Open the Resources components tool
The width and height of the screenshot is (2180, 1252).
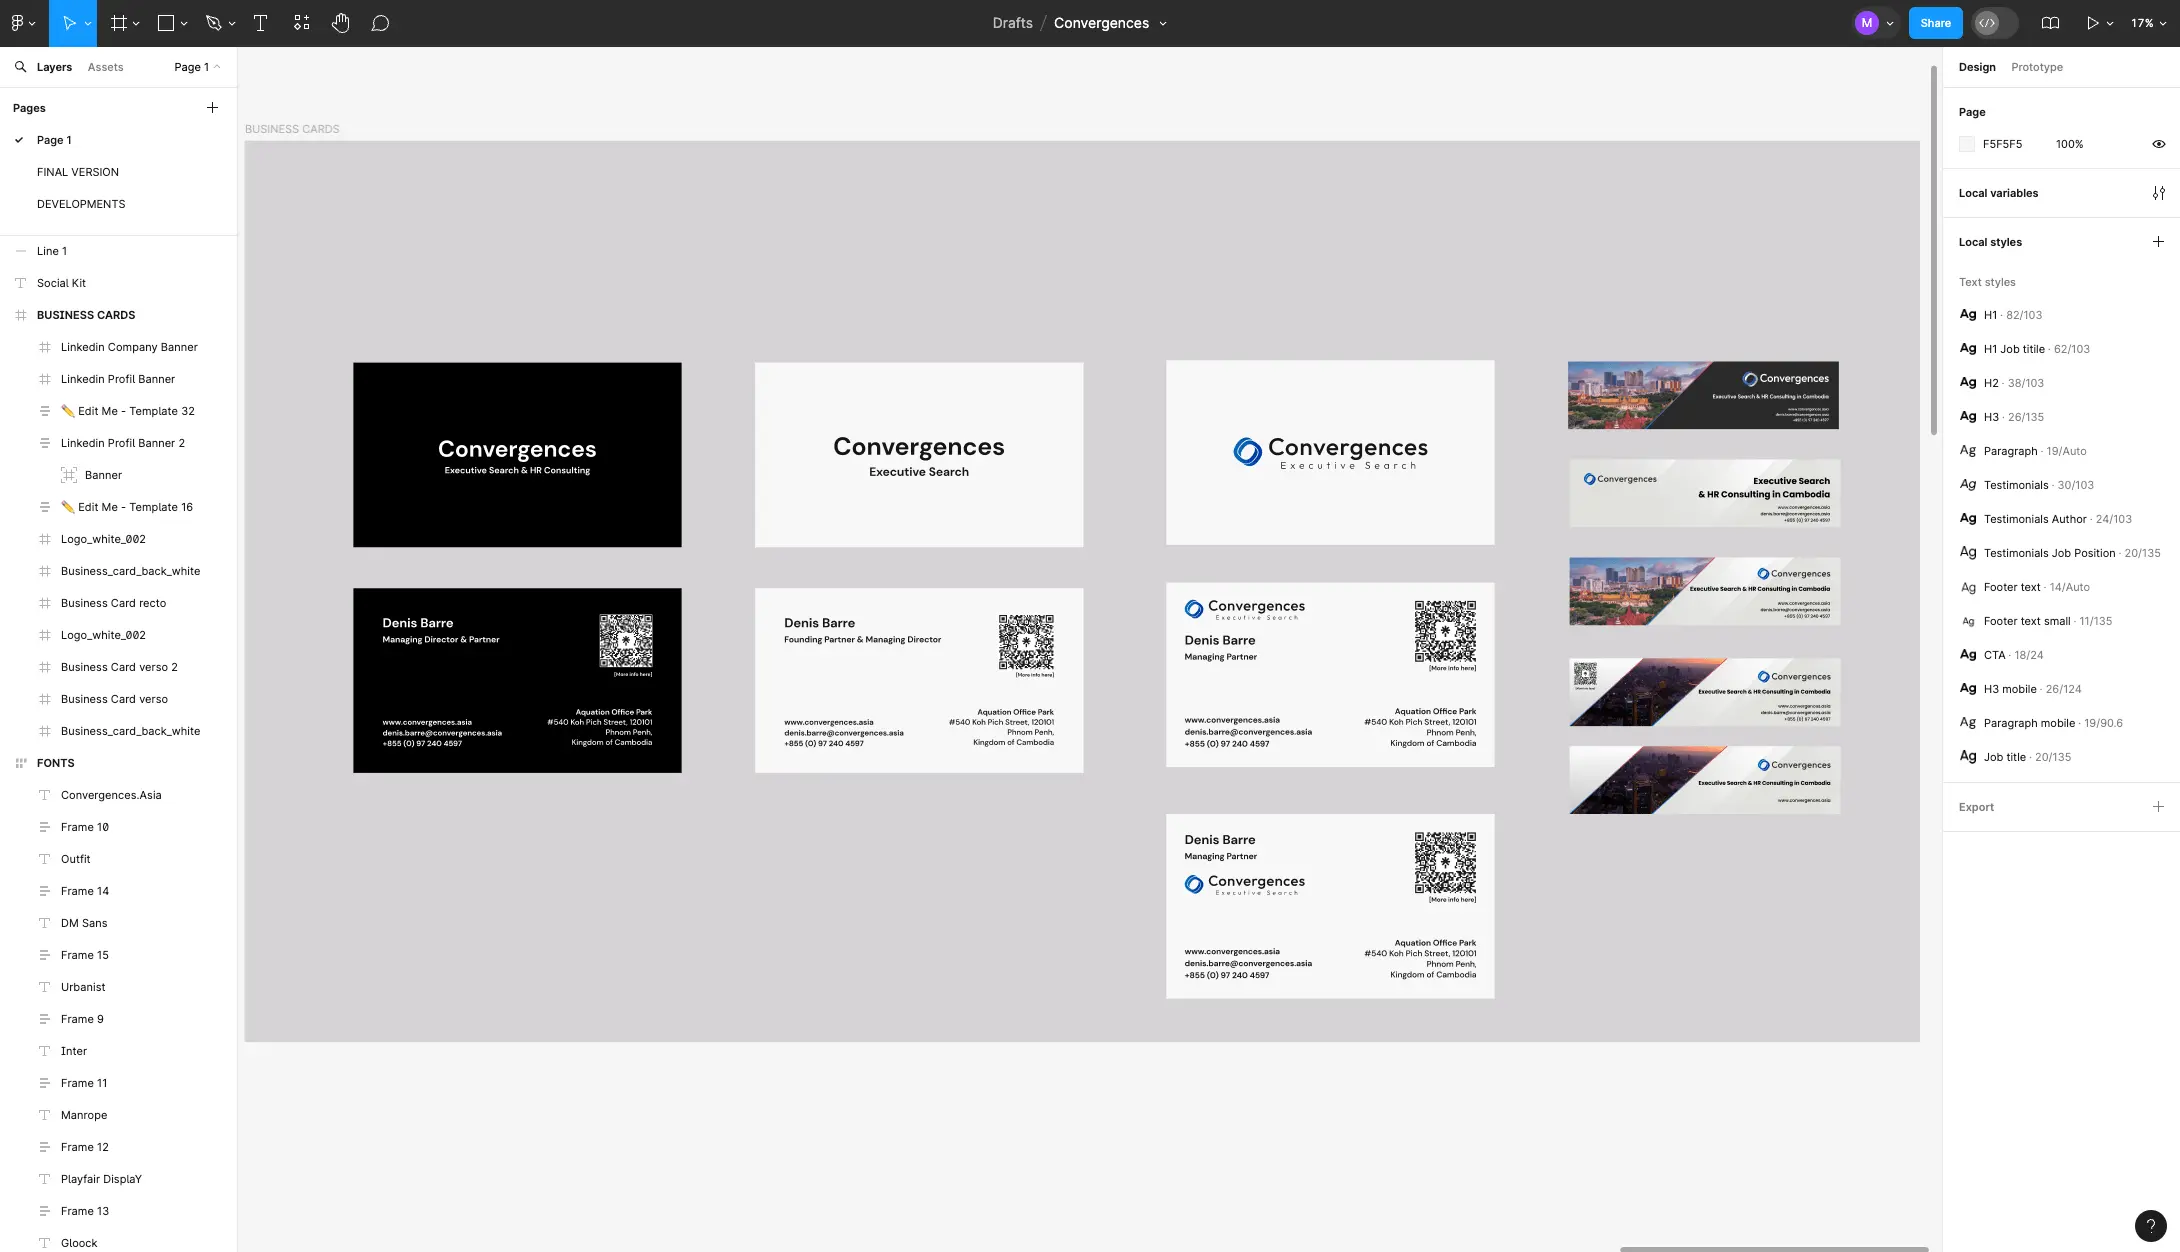pos(301,23)
